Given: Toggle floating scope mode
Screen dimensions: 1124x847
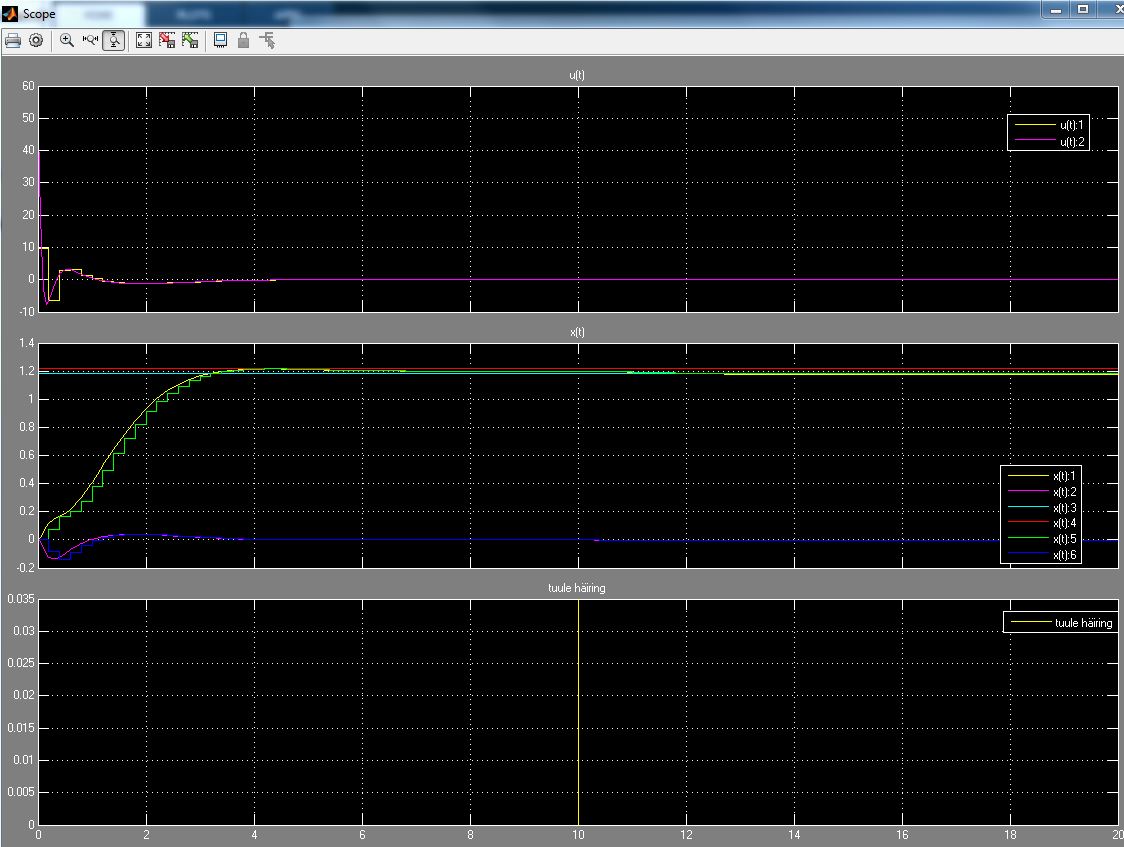Looking at the screenshot, I should 221,41.
